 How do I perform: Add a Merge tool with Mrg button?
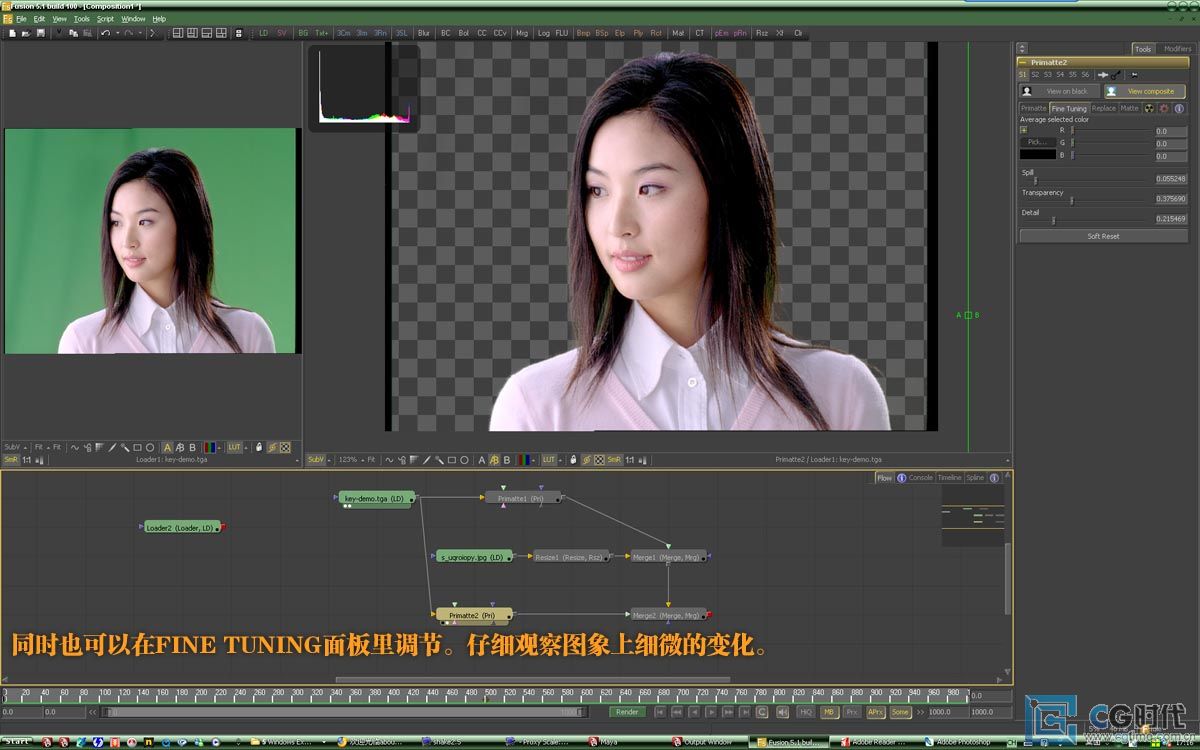522,33
